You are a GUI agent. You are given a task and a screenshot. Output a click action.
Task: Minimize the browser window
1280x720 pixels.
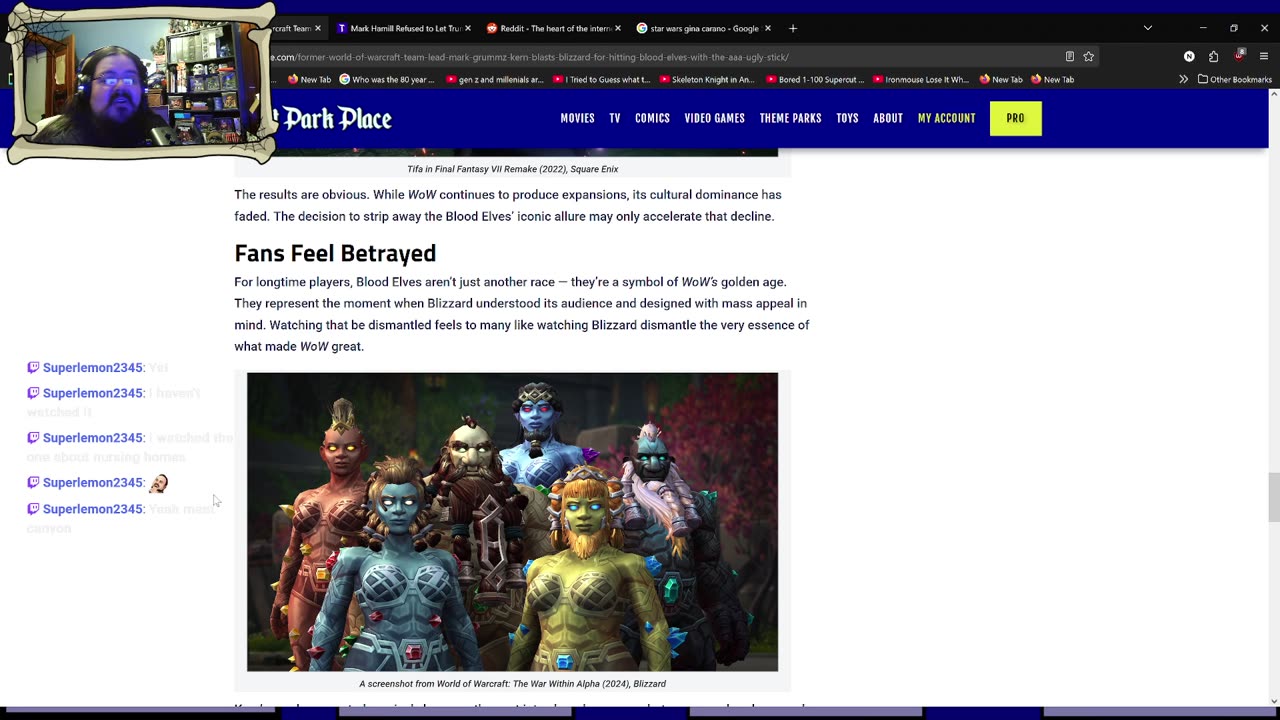click(x=1203, y=28)
